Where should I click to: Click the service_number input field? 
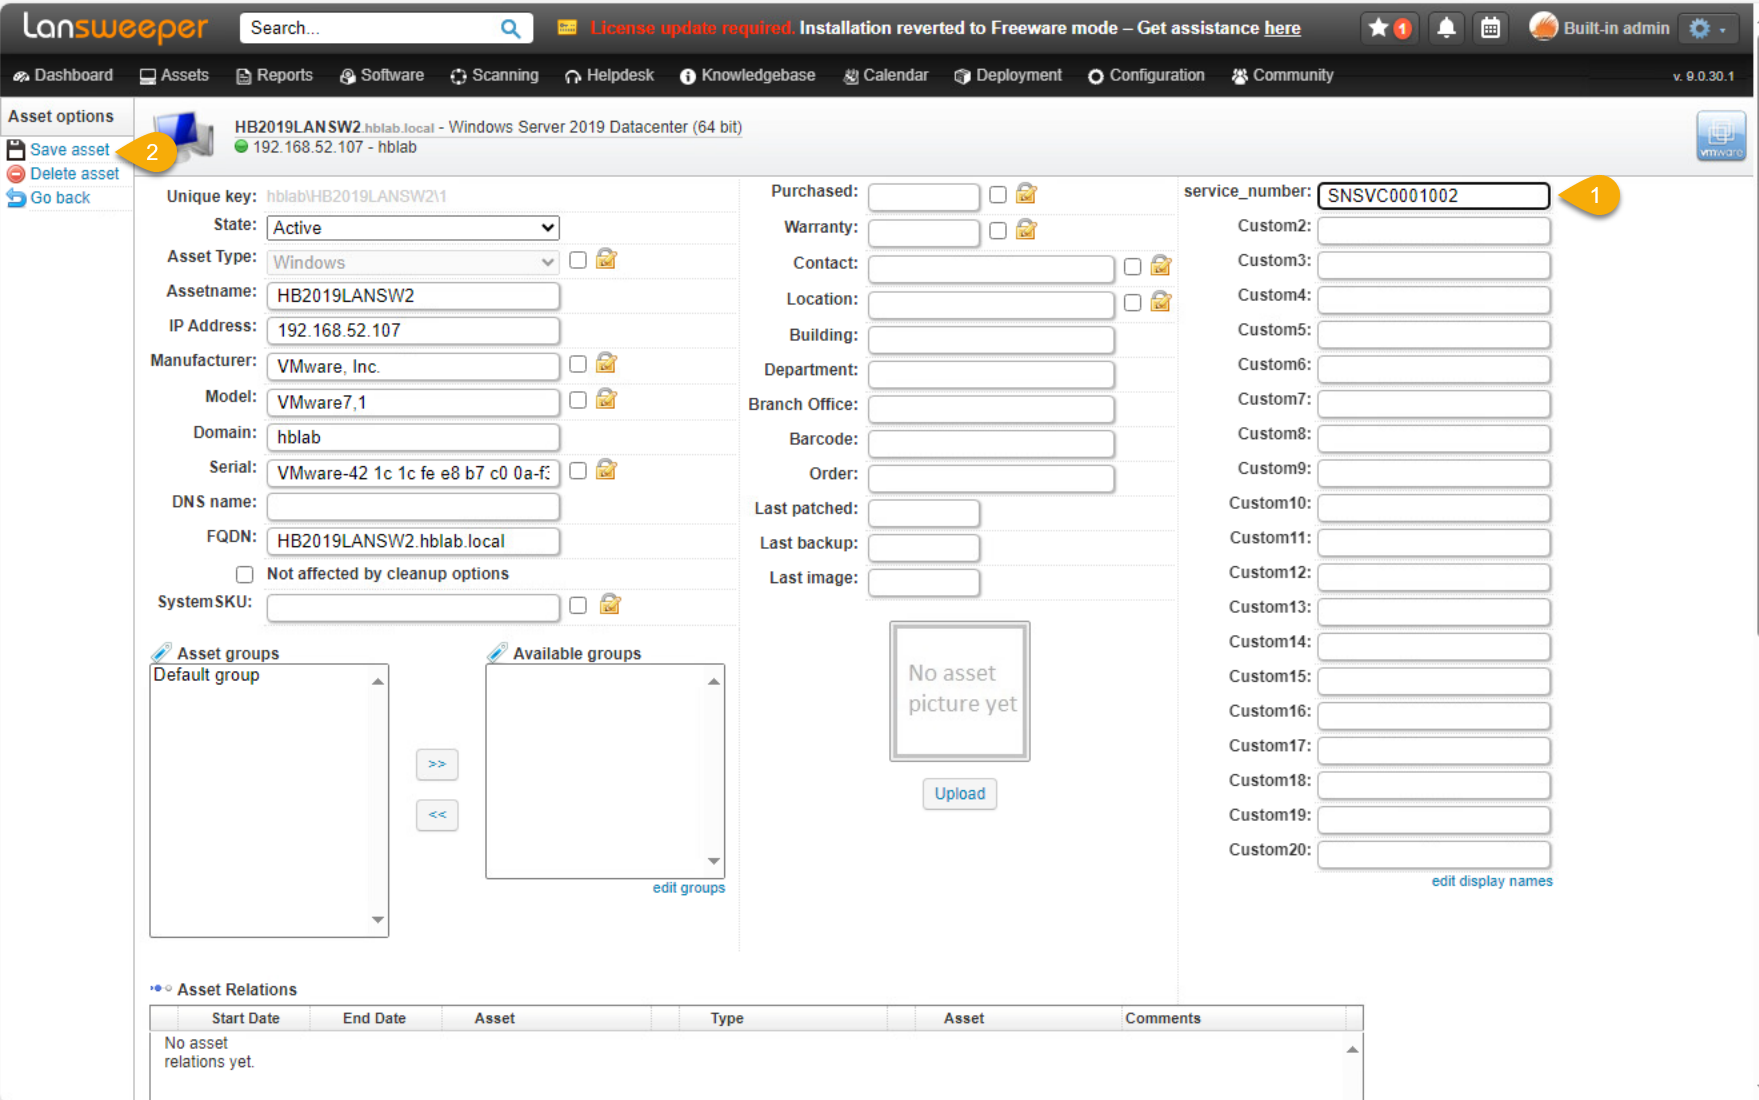coord(1434,195)
